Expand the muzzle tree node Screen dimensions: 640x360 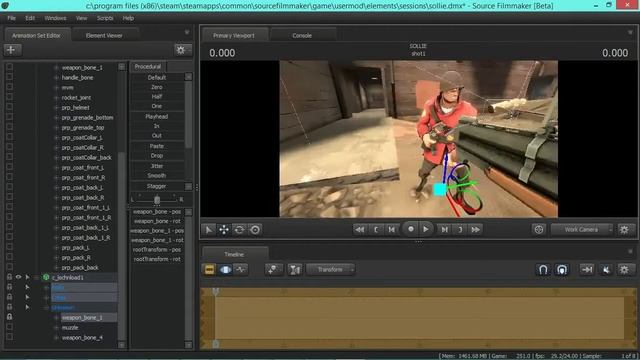56,327
